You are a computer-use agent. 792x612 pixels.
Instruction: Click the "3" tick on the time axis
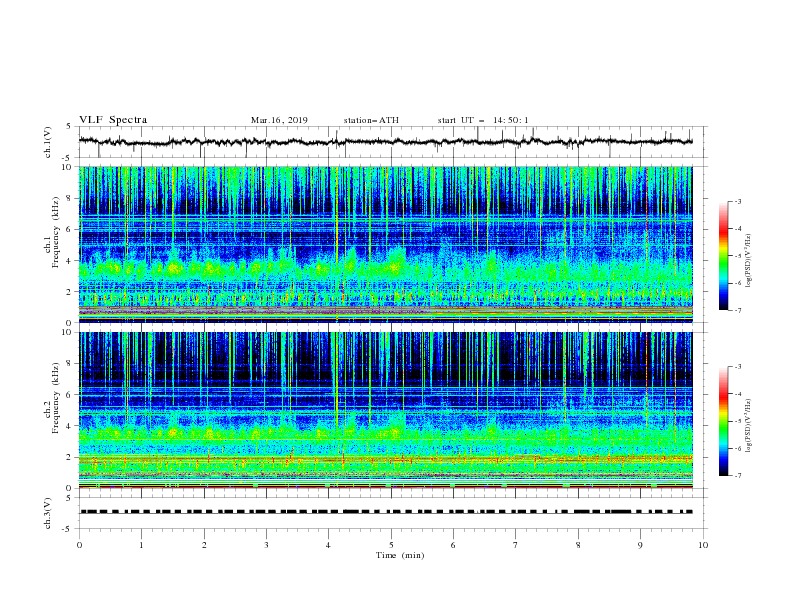(x=267, y=545)
